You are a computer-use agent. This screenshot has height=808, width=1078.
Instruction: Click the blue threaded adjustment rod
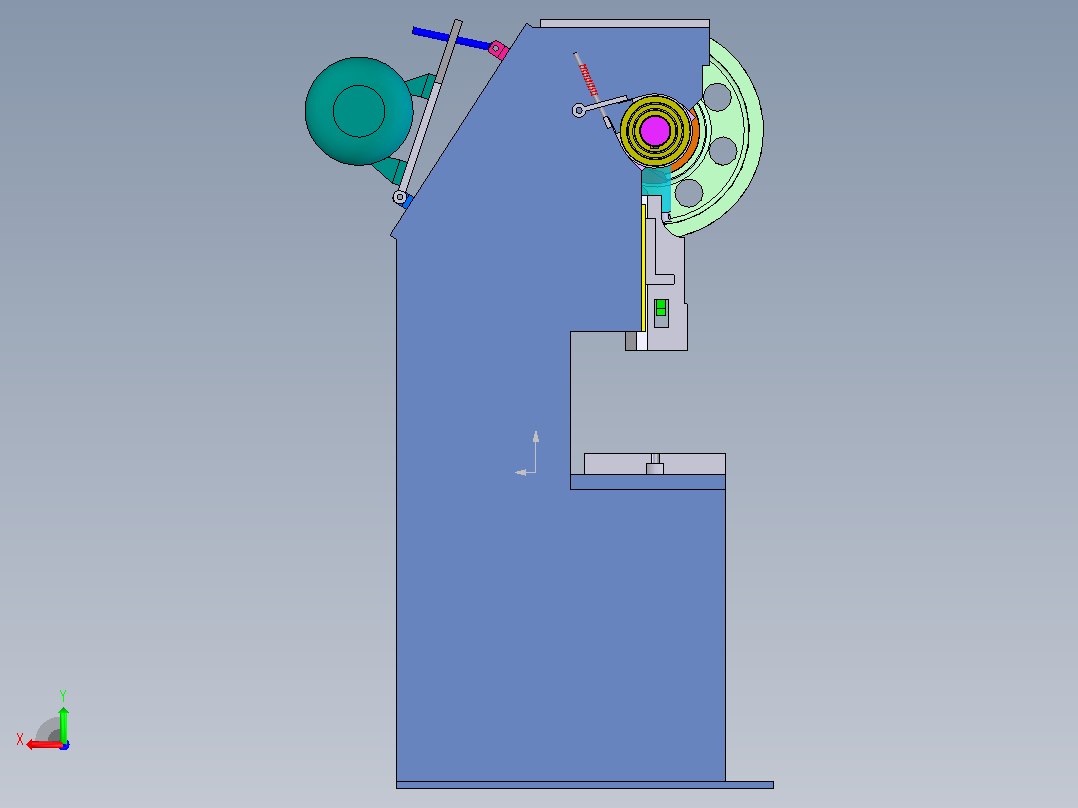450,39
